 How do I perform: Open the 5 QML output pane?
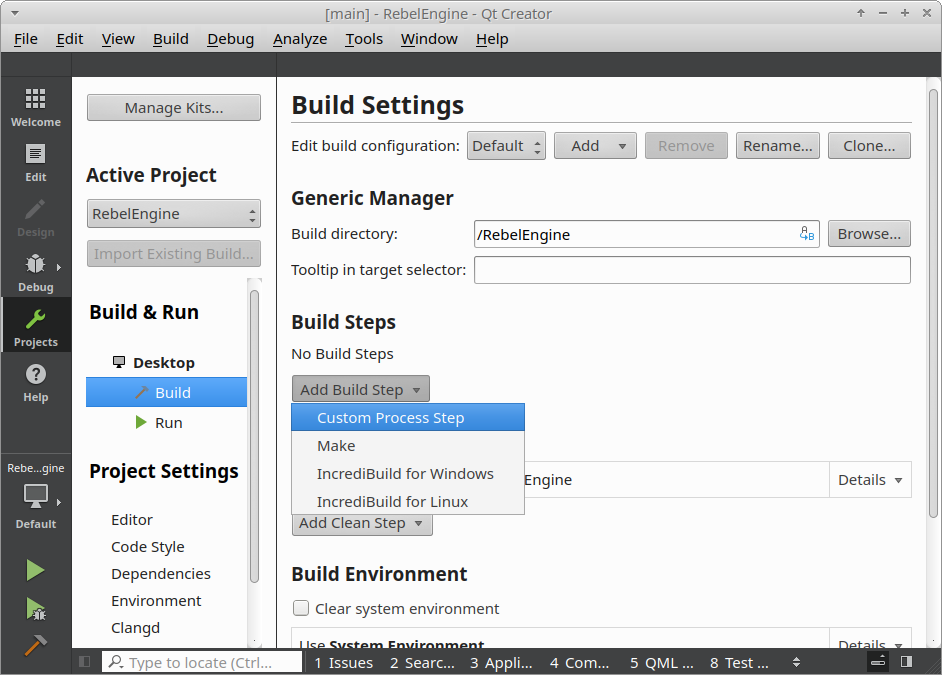pos(661,662)
